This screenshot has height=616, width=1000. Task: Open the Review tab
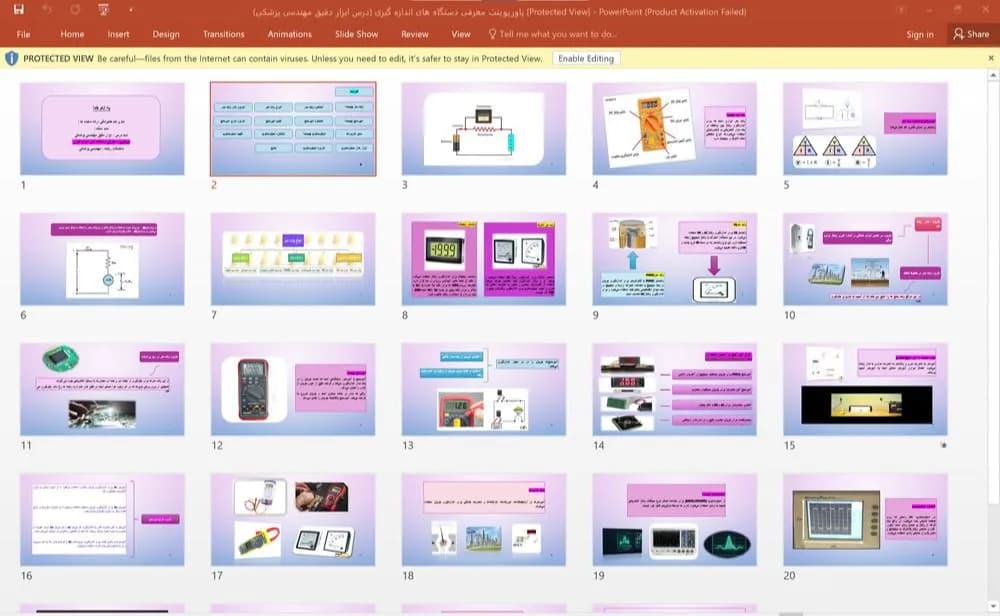[x=415, y=34]
